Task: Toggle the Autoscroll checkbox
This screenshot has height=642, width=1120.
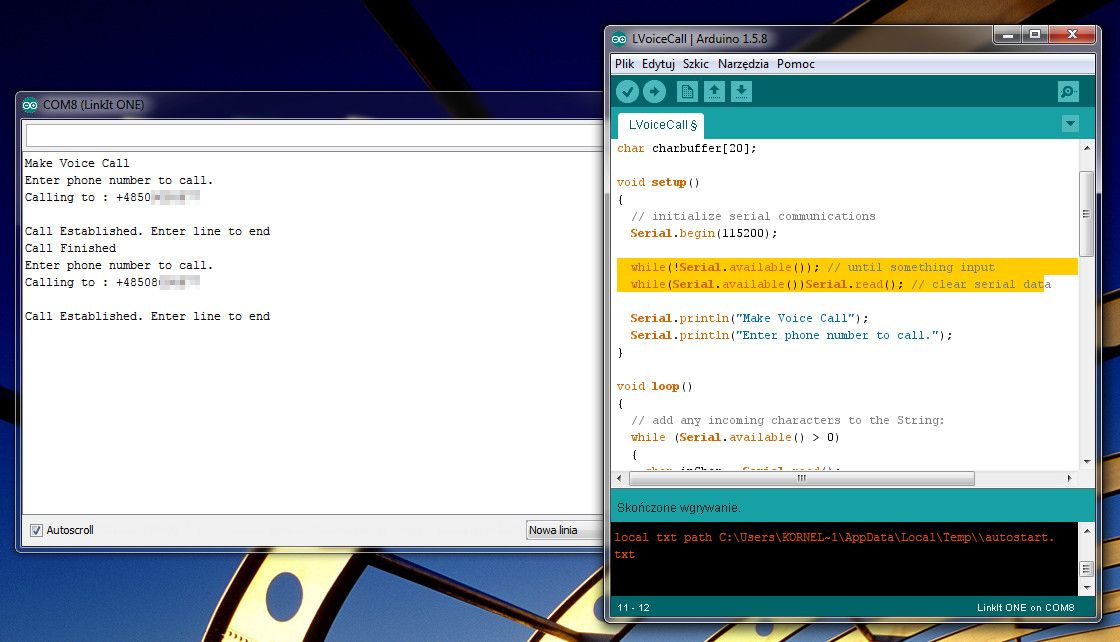Action: 36,530
